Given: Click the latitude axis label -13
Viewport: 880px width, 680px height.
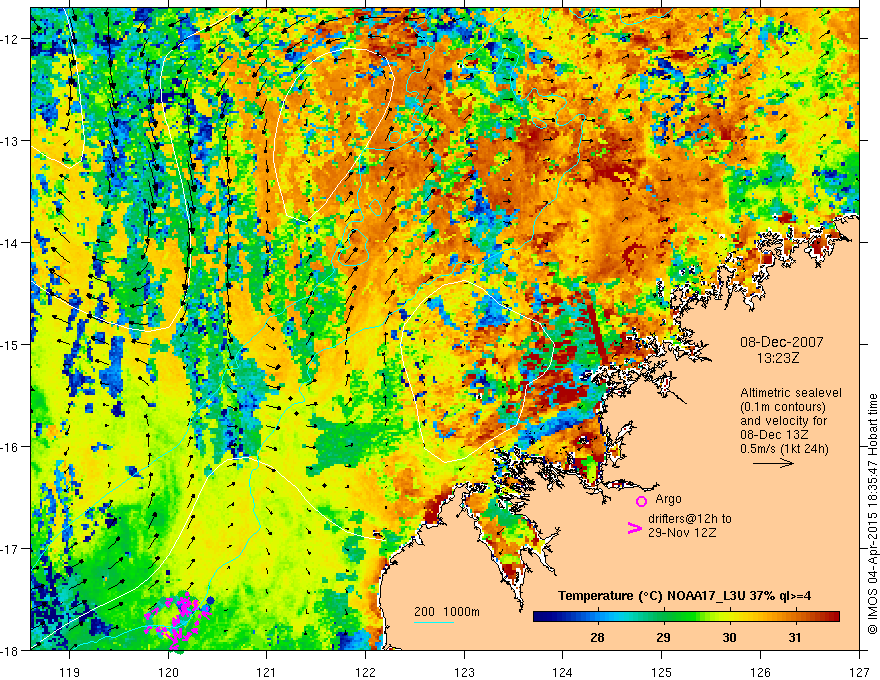Looking at the screenshot, I should click(11, 141).
